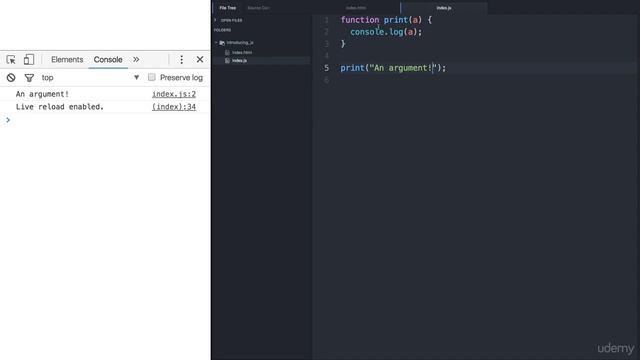Open the index.html editor tab

(x=356, y=8)
